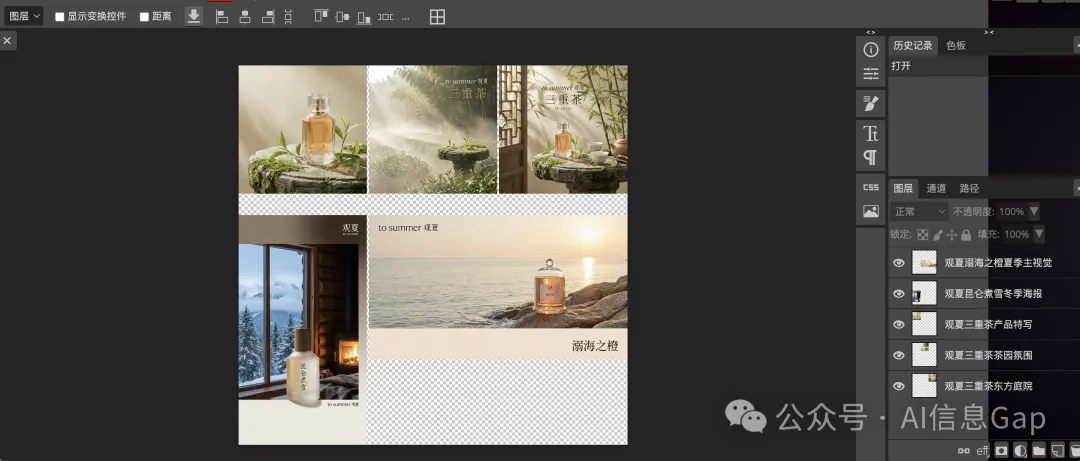Click the 观夏溺海之橙夏季主视觉 layer thumbnail
The height and width of the screenshot is (461, 1080).
pos(924,263)
